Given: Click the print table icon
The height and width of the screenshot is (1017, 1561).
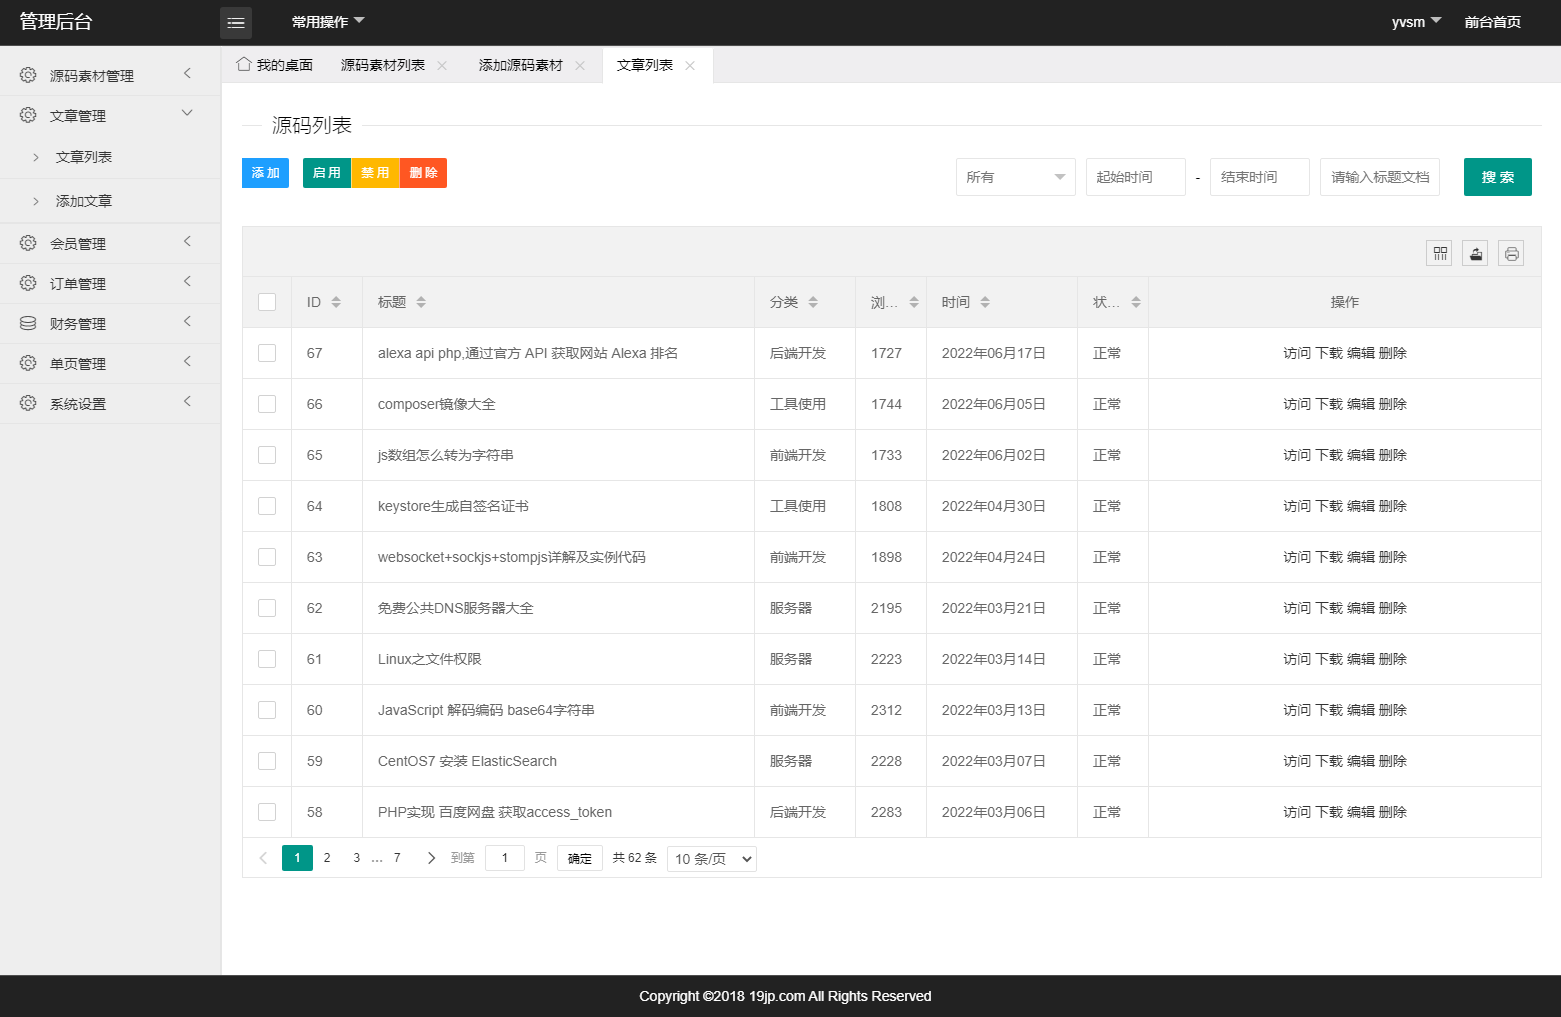Looking at the screenshot, I should 1512,253.
